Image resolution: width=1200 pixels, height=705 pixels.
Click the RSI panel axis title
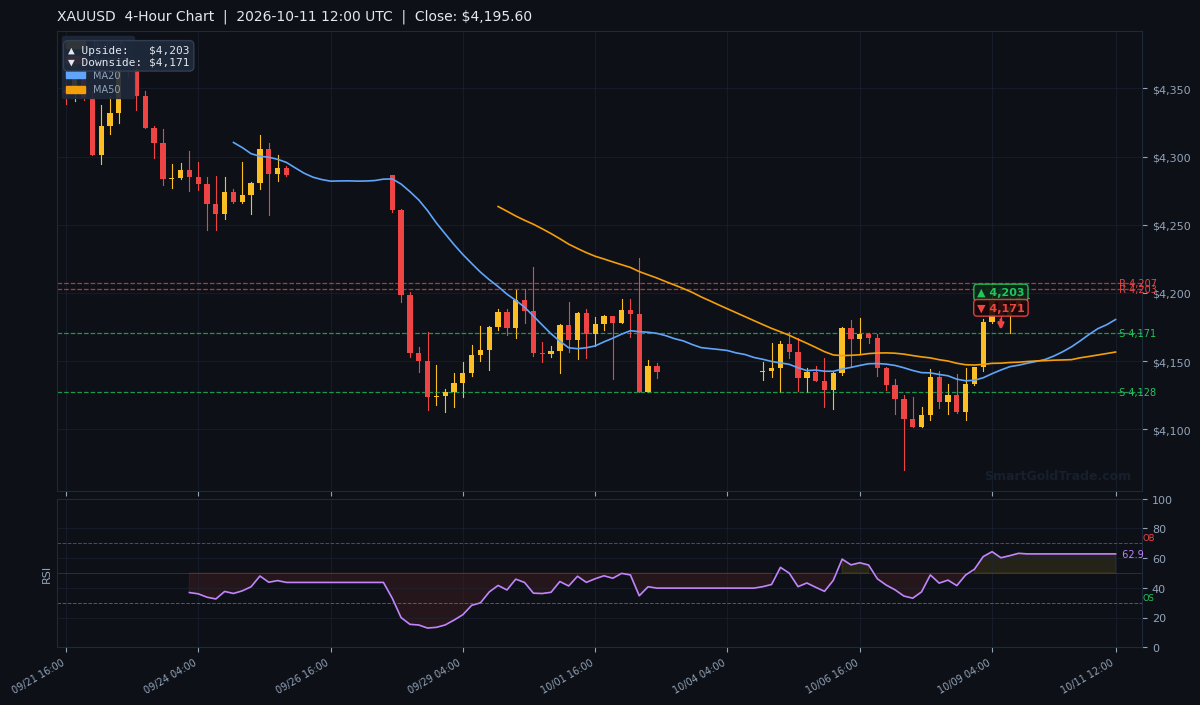(46, 575)
